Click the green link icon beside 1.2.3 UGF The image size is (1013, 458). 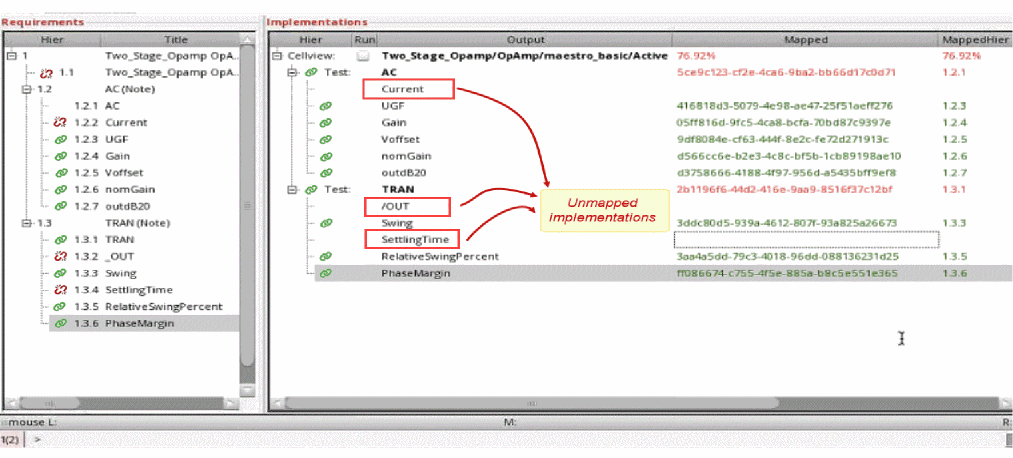pos(61,140)
